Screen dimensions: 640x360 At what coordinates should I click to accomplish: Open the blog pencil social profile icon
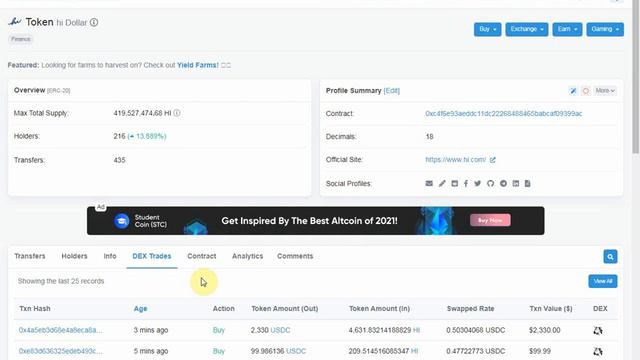442,184
